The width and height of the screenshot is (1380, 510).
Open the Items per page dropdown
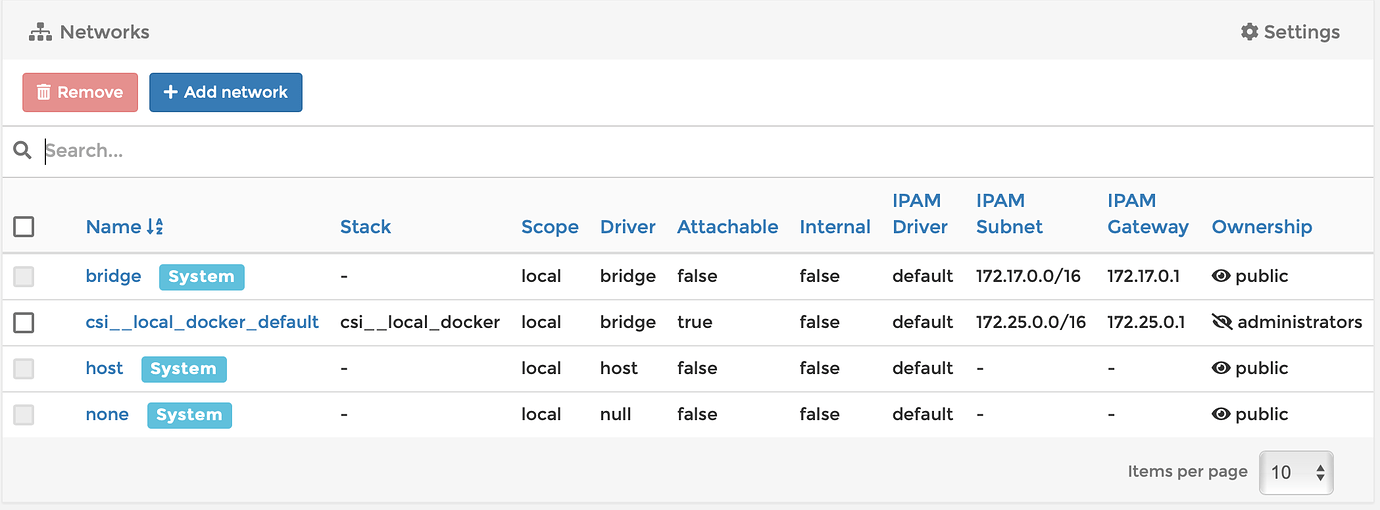tap(1296, 472)
